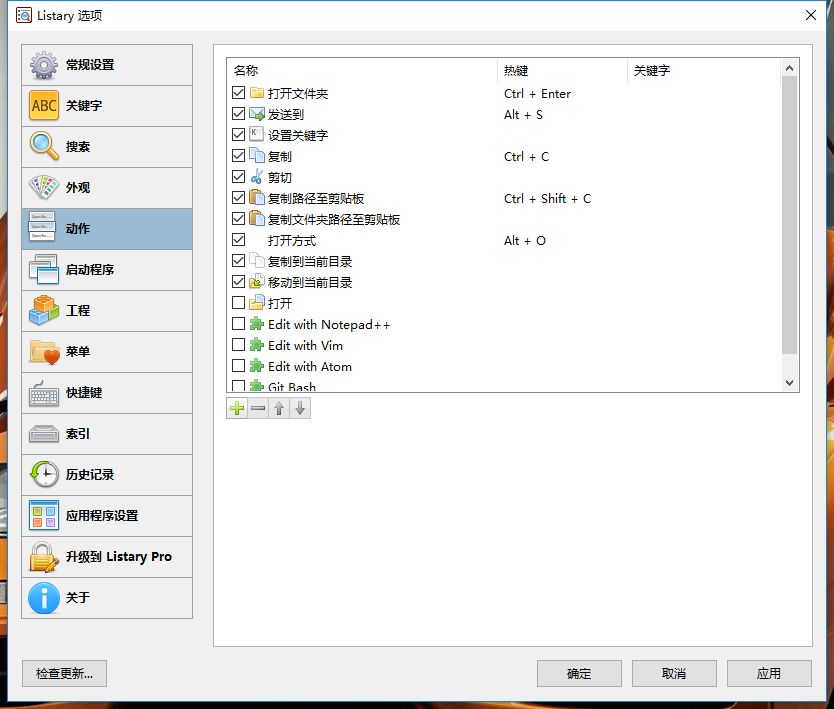This screenshot has height=709, width=834.
Task: Switch to the 关键字 section
Action: click(x=107, y=106)
